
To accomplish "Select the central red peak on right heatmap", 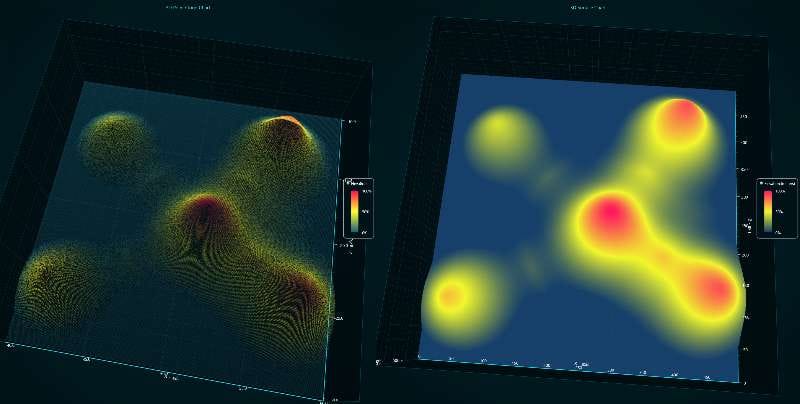I will pyautogui.click(x=610, y=215).
